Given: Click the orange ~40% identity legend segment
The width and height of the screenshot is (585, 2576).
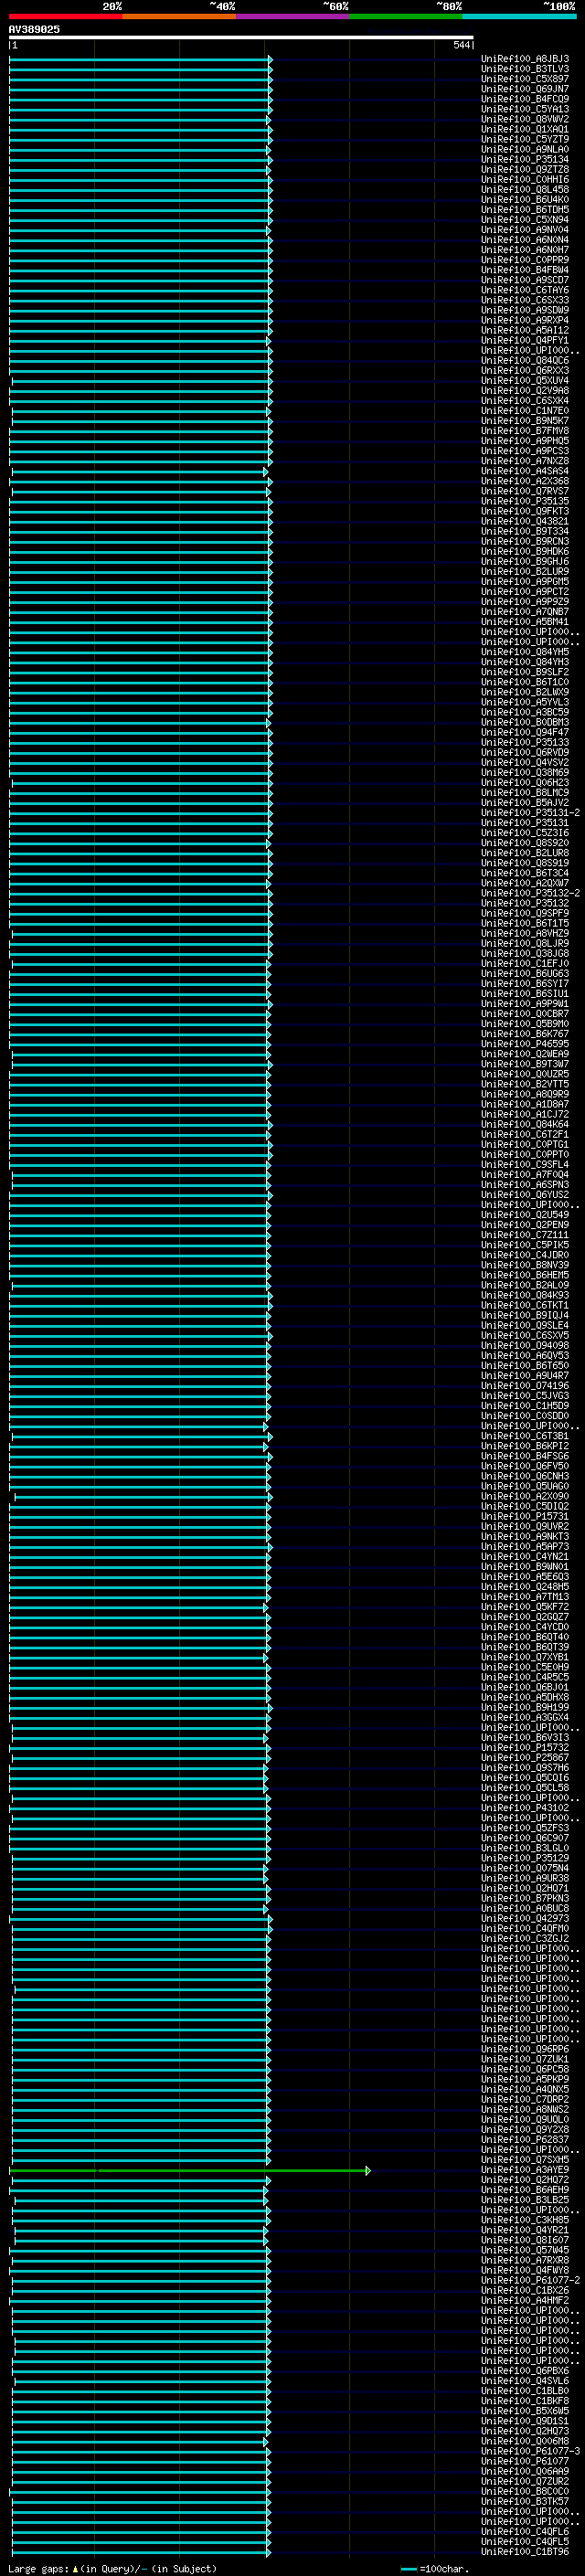Looking at the screenshot, I should click(x=179, y=16).
